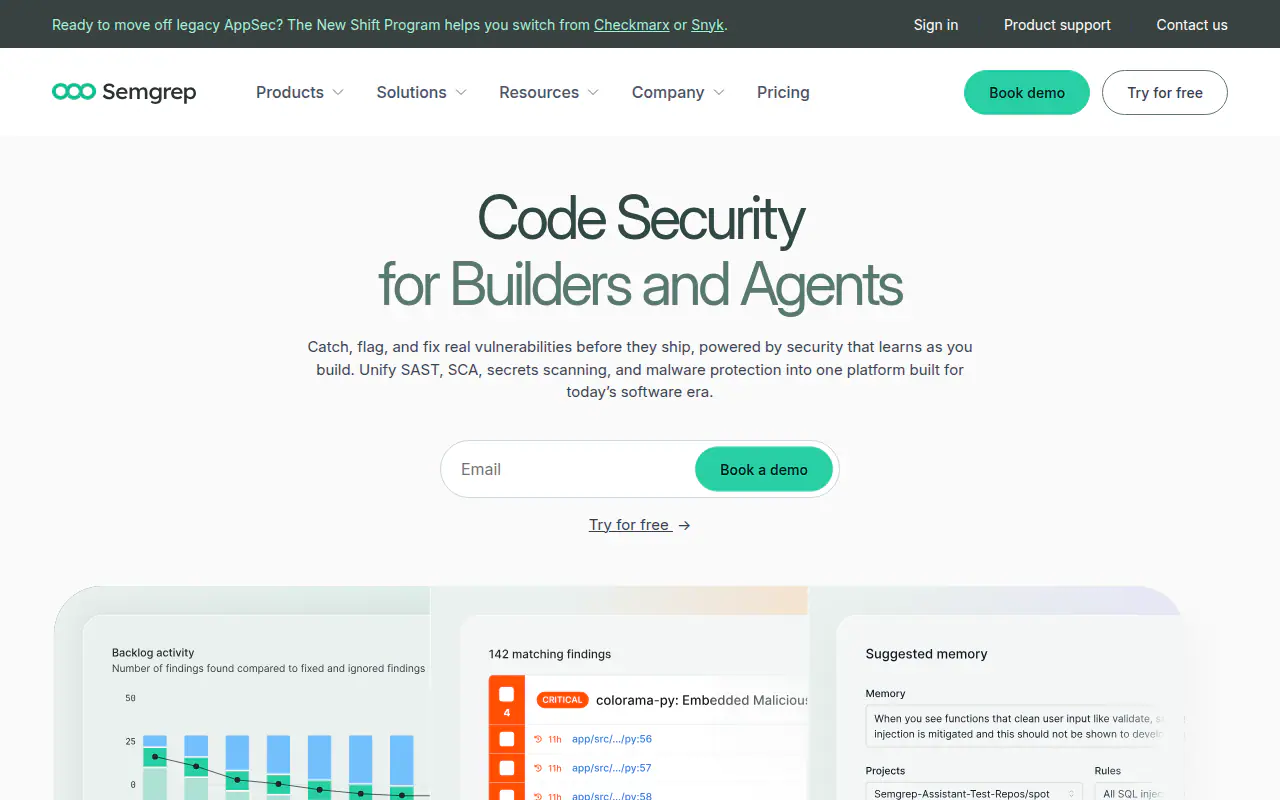Expand the Products menu chevron

[338, 92]
